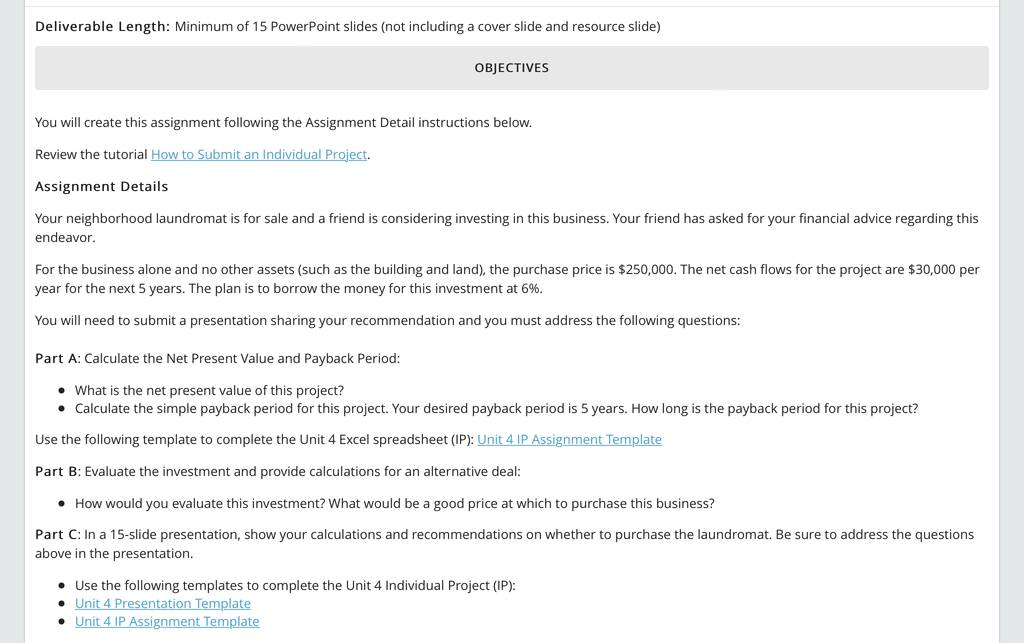
Task: Click the Part C label
Action: point(57,534)
